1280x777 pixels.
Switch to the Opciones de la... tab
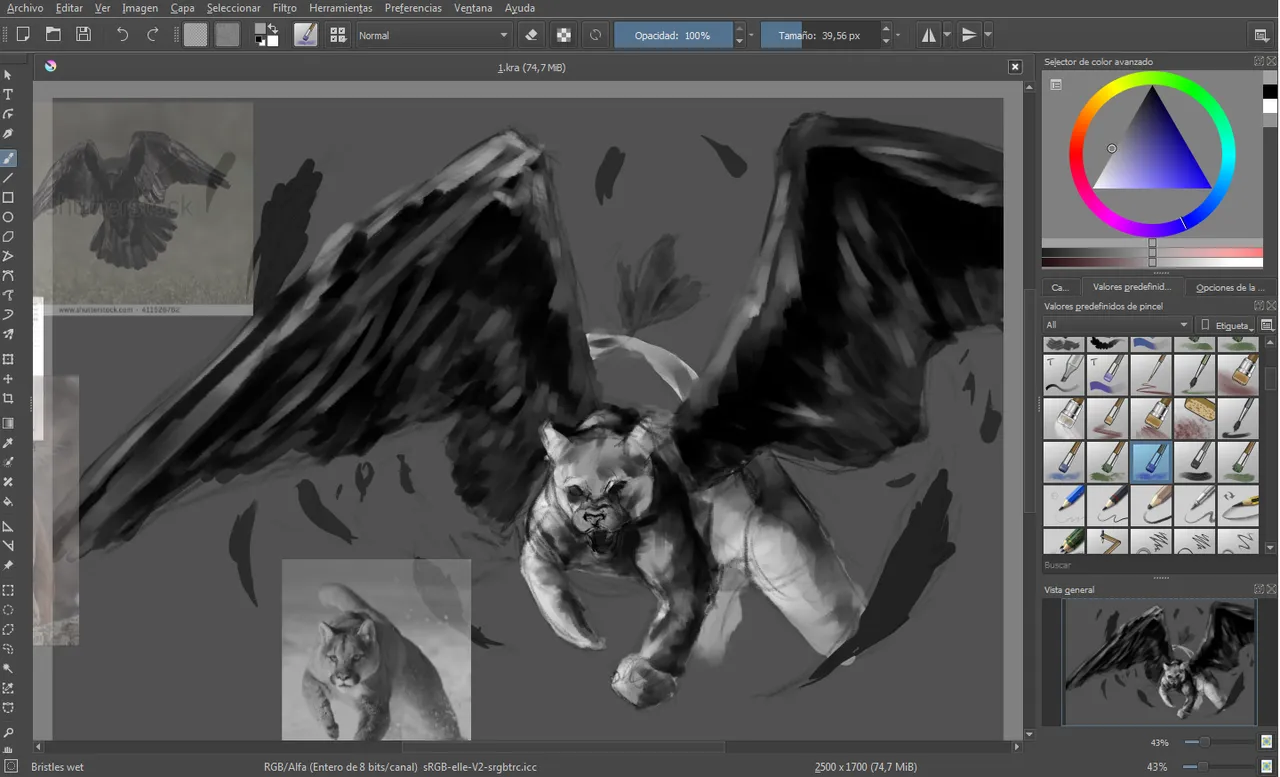[x=1230, y=287]
